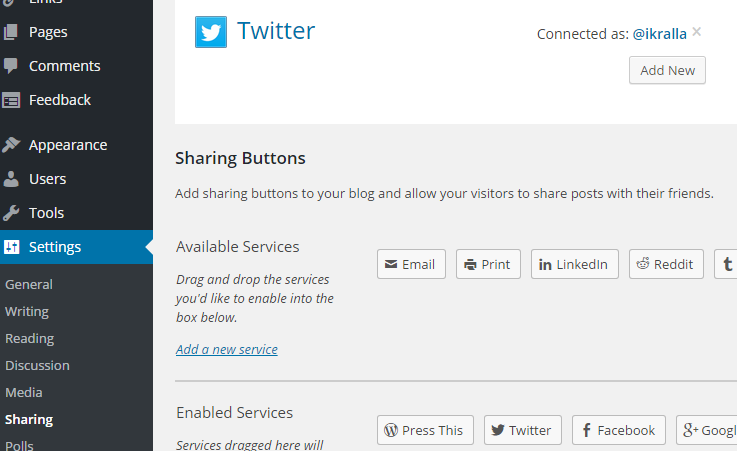The width and height of the screenshot is (737, 451).
Task: Go to General settings submenu
Action: (29, 284)
